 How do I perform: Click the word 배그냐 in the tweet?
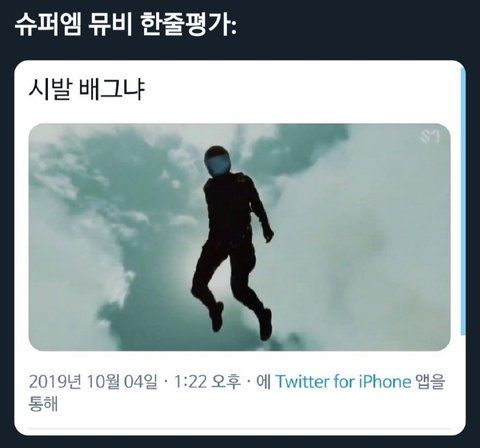click(112, 90)
